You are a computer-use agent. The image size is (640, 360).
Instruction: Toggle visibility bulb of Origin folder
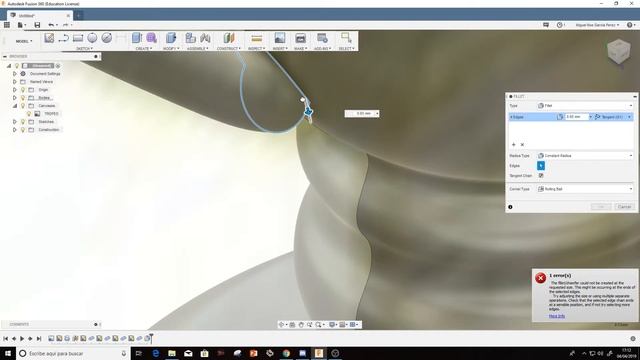click(23, 90)
